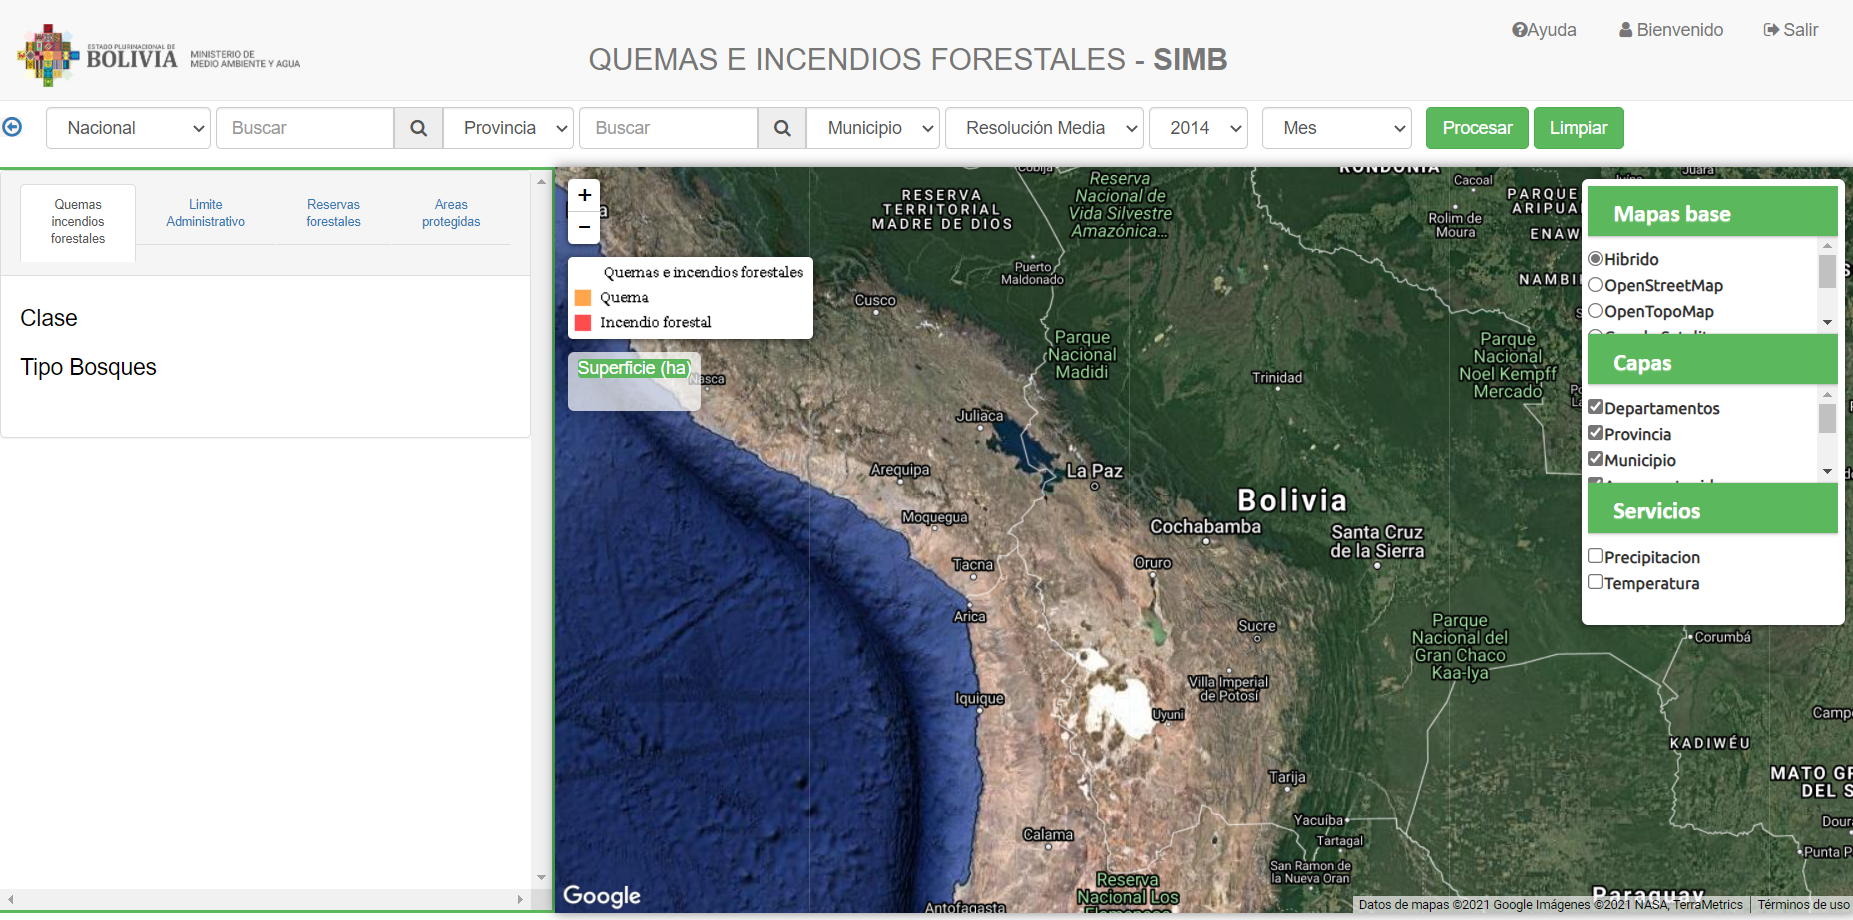The height and width of the screenshot is (920, 1853).
Task: Enable the Temperatura service
Action: pos(1595,581)
